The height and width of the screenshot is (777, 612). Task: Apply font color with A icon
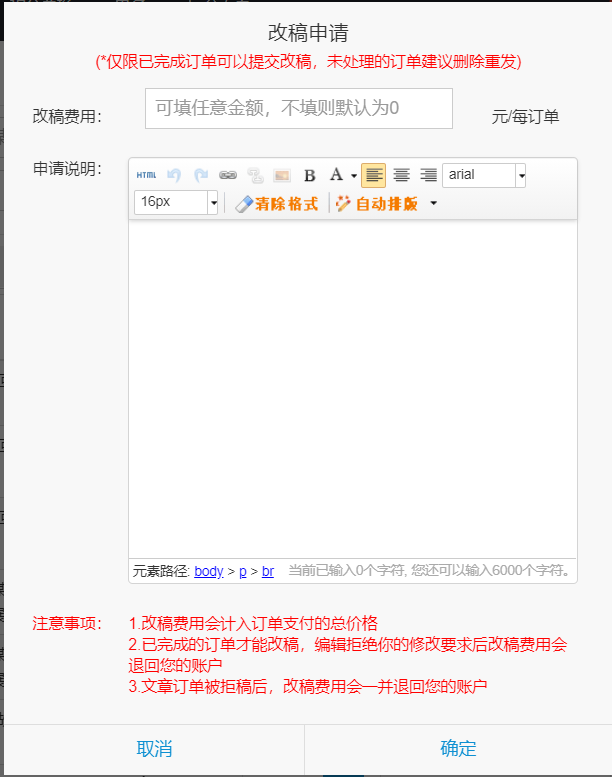(x=336, y=175)
